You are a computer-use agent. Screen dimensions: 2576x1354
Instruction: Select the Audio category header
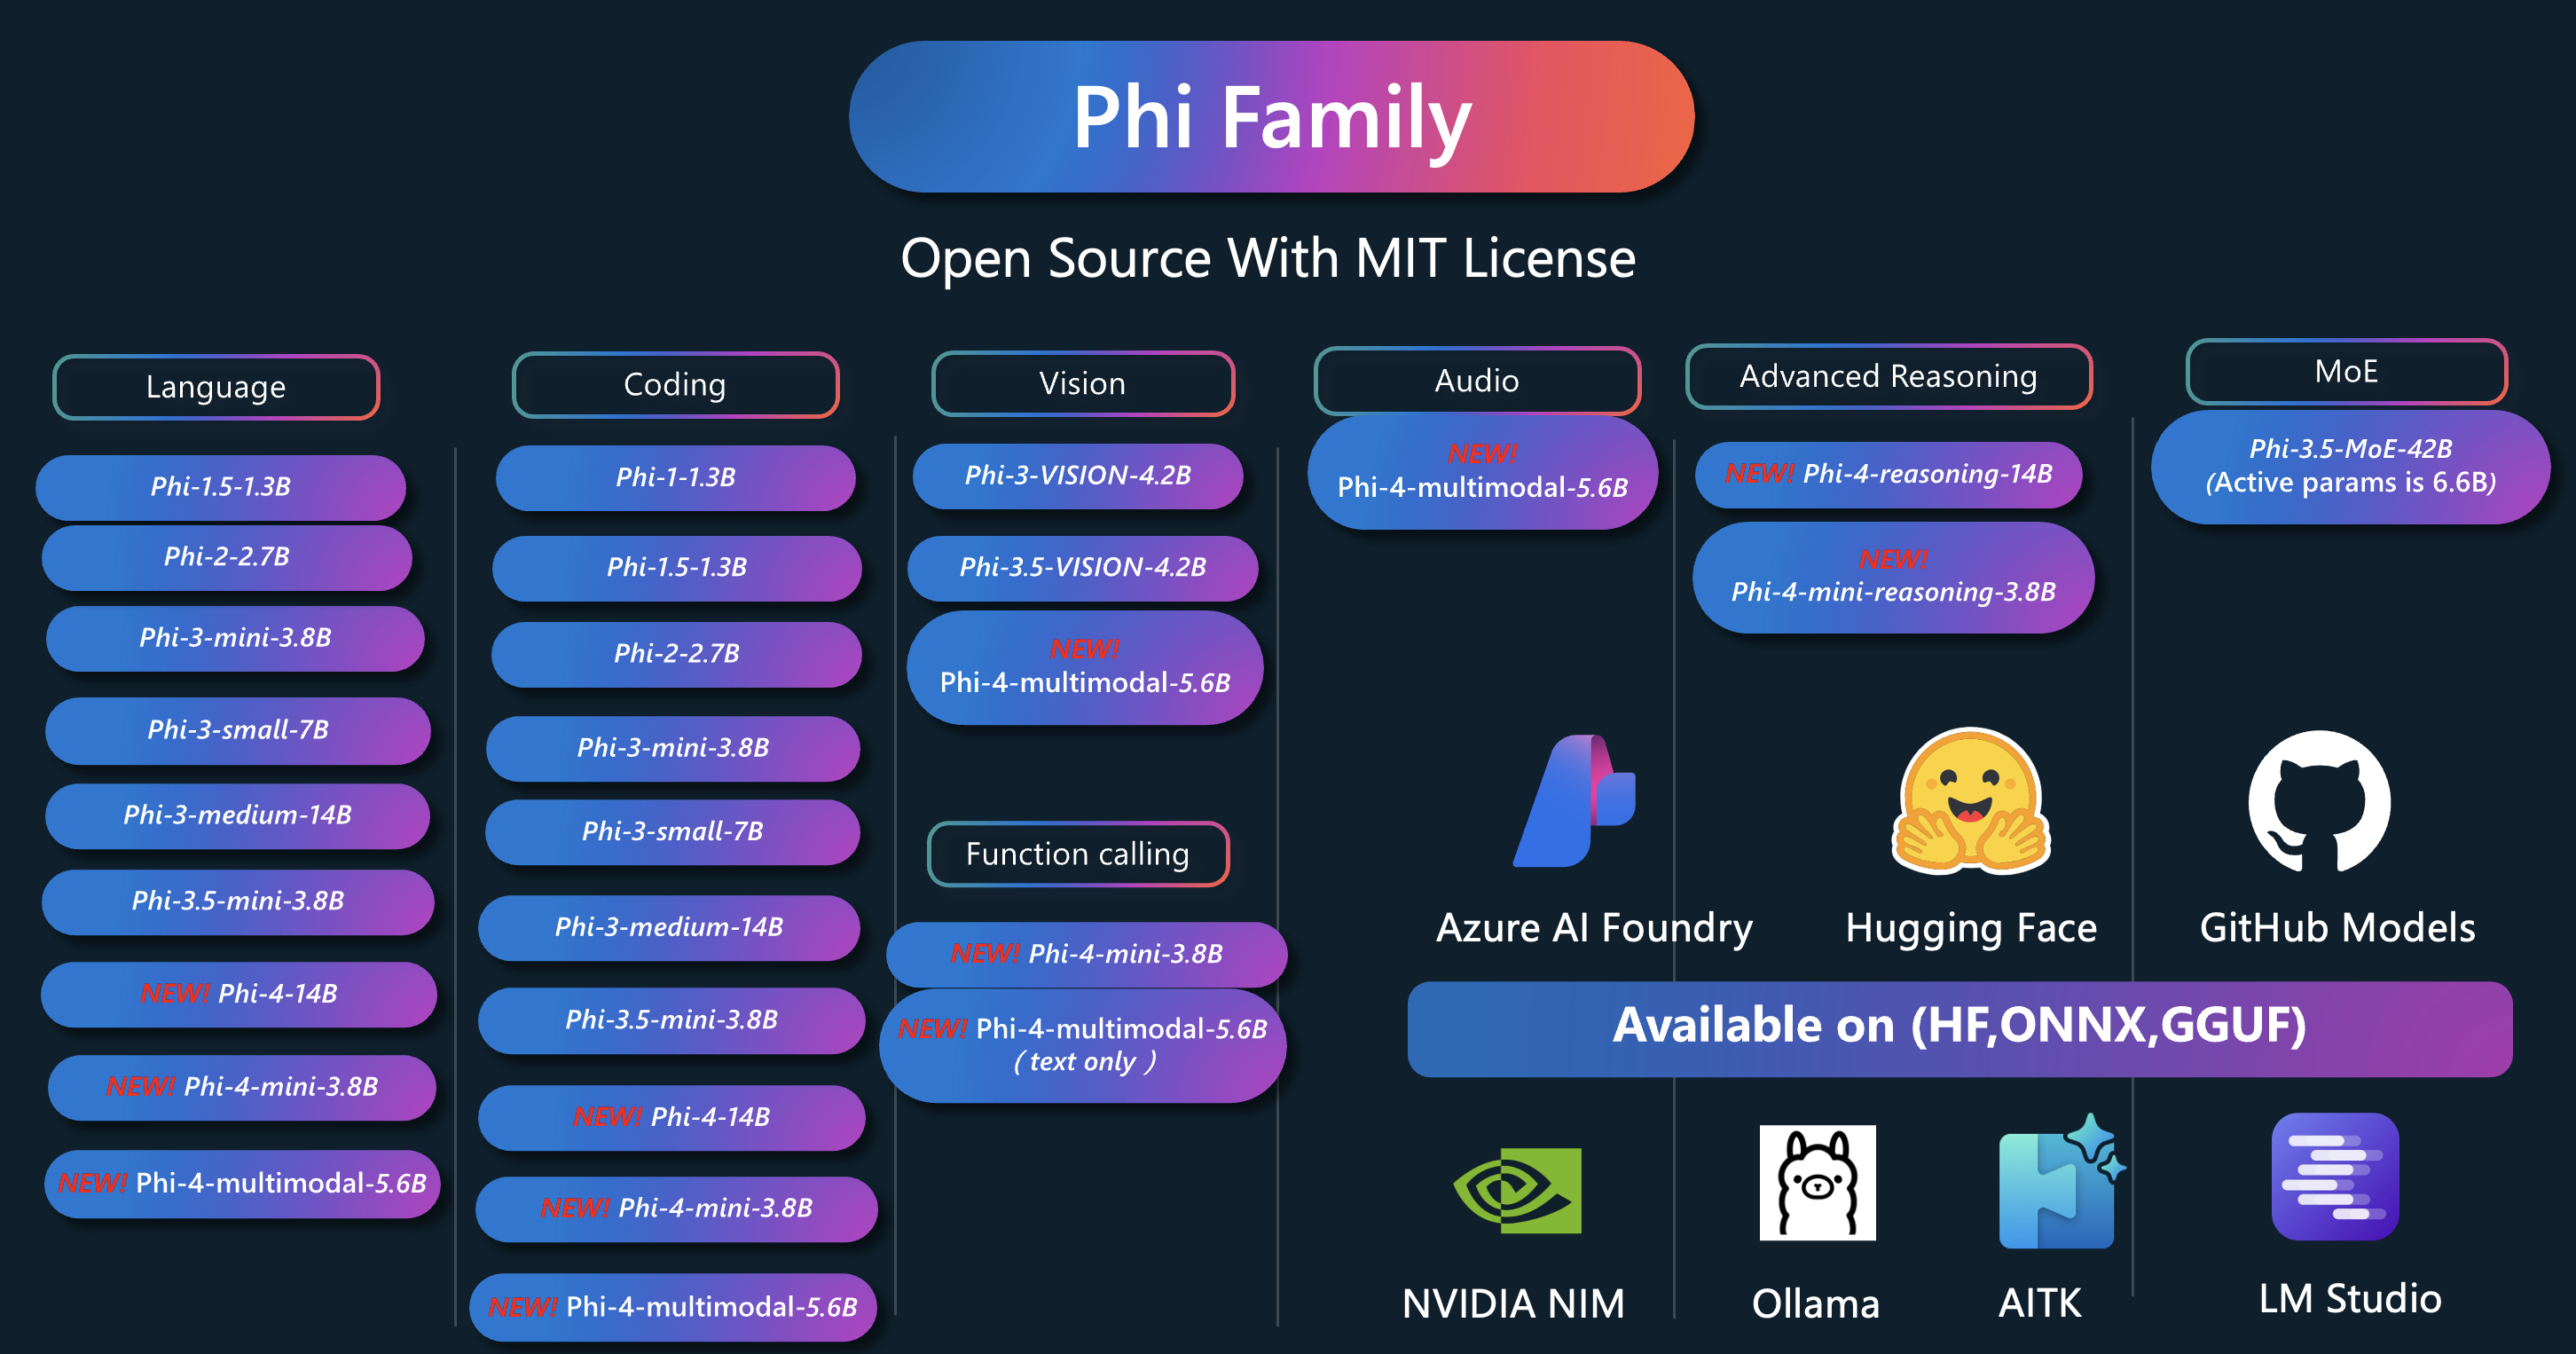tap(1476, 380)
